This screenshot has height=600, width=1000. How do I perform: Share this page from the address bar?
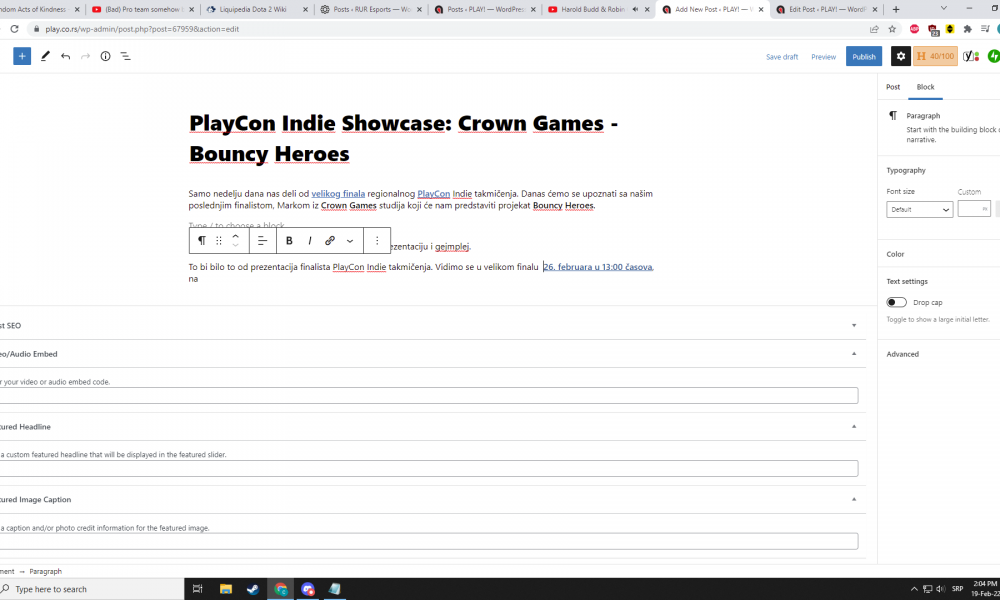(874, 29)
